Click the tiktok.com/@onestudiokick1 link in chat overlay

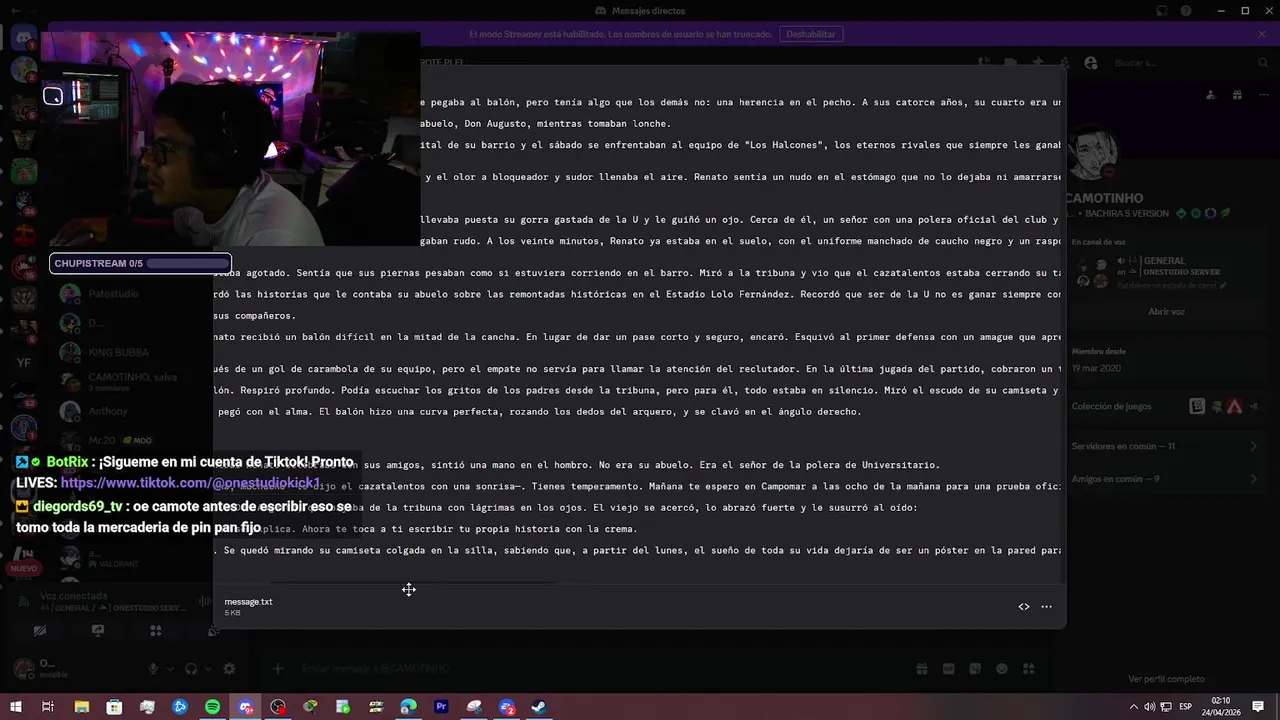190,483
